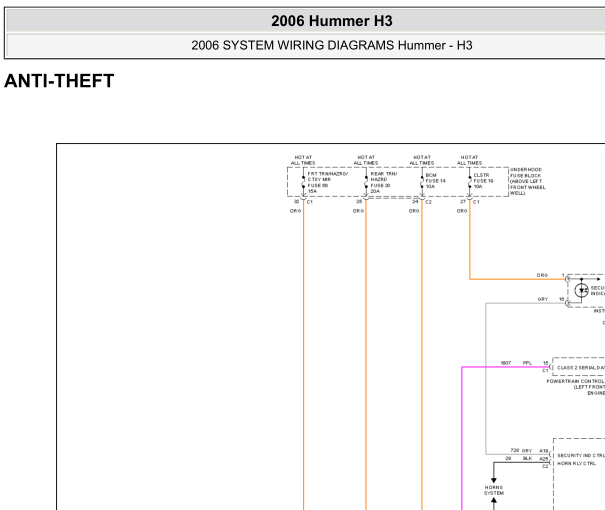605x510 pixels.
Task: Click the A19 connector pin label
Action: pos(544,451)
